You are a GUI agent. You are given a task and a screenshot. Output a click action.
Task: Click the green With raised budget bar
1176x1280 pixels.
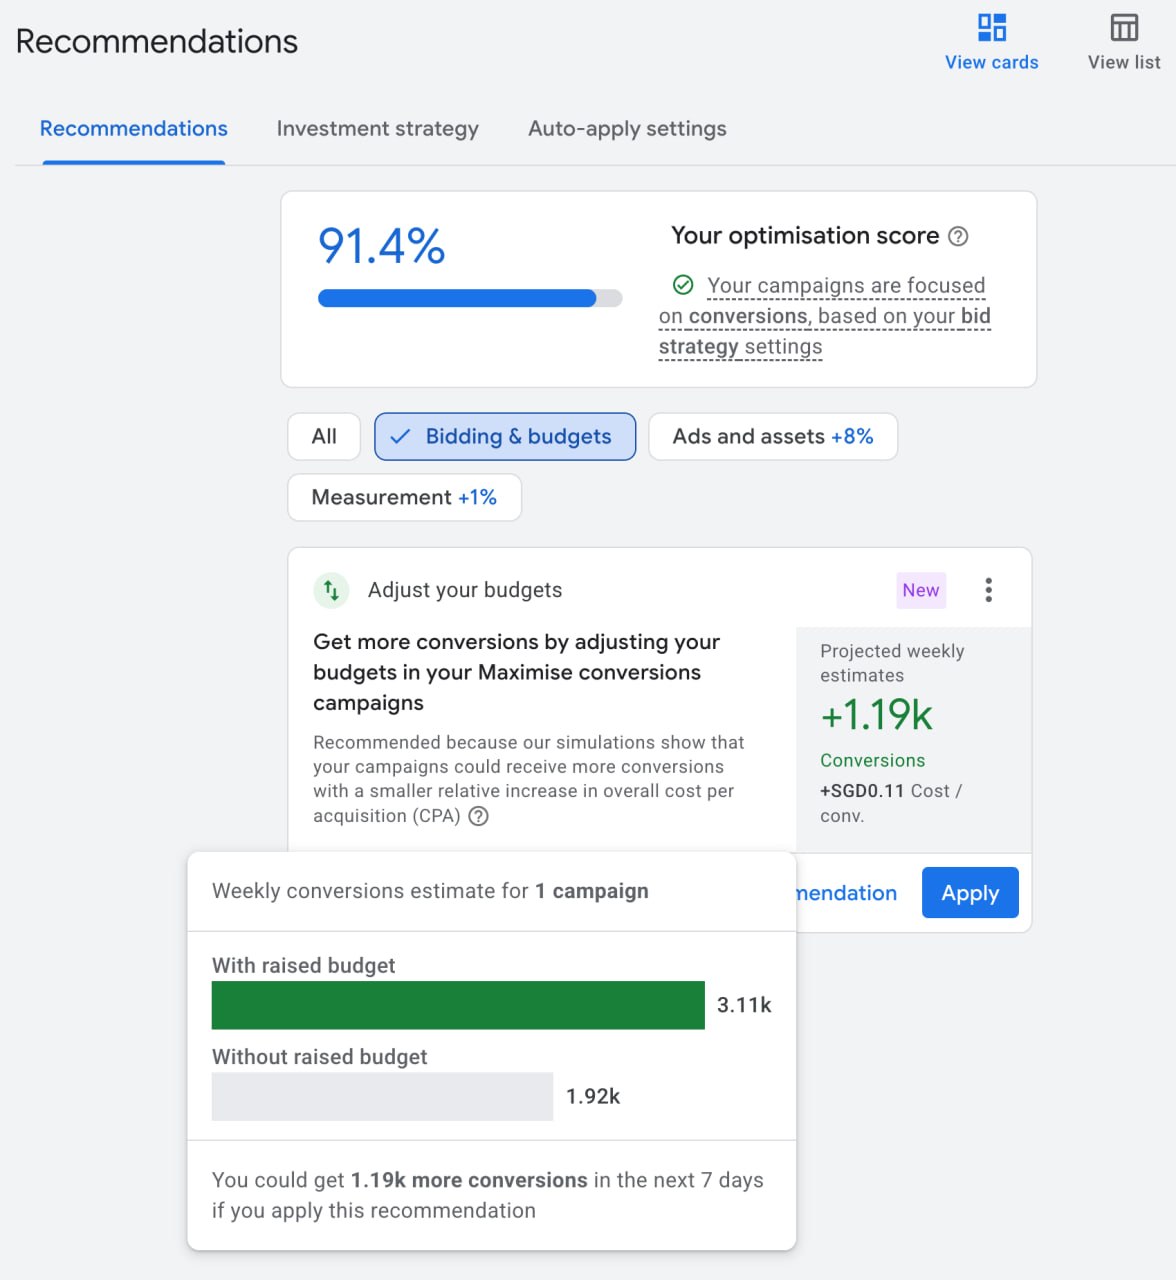coord(458,1005)
